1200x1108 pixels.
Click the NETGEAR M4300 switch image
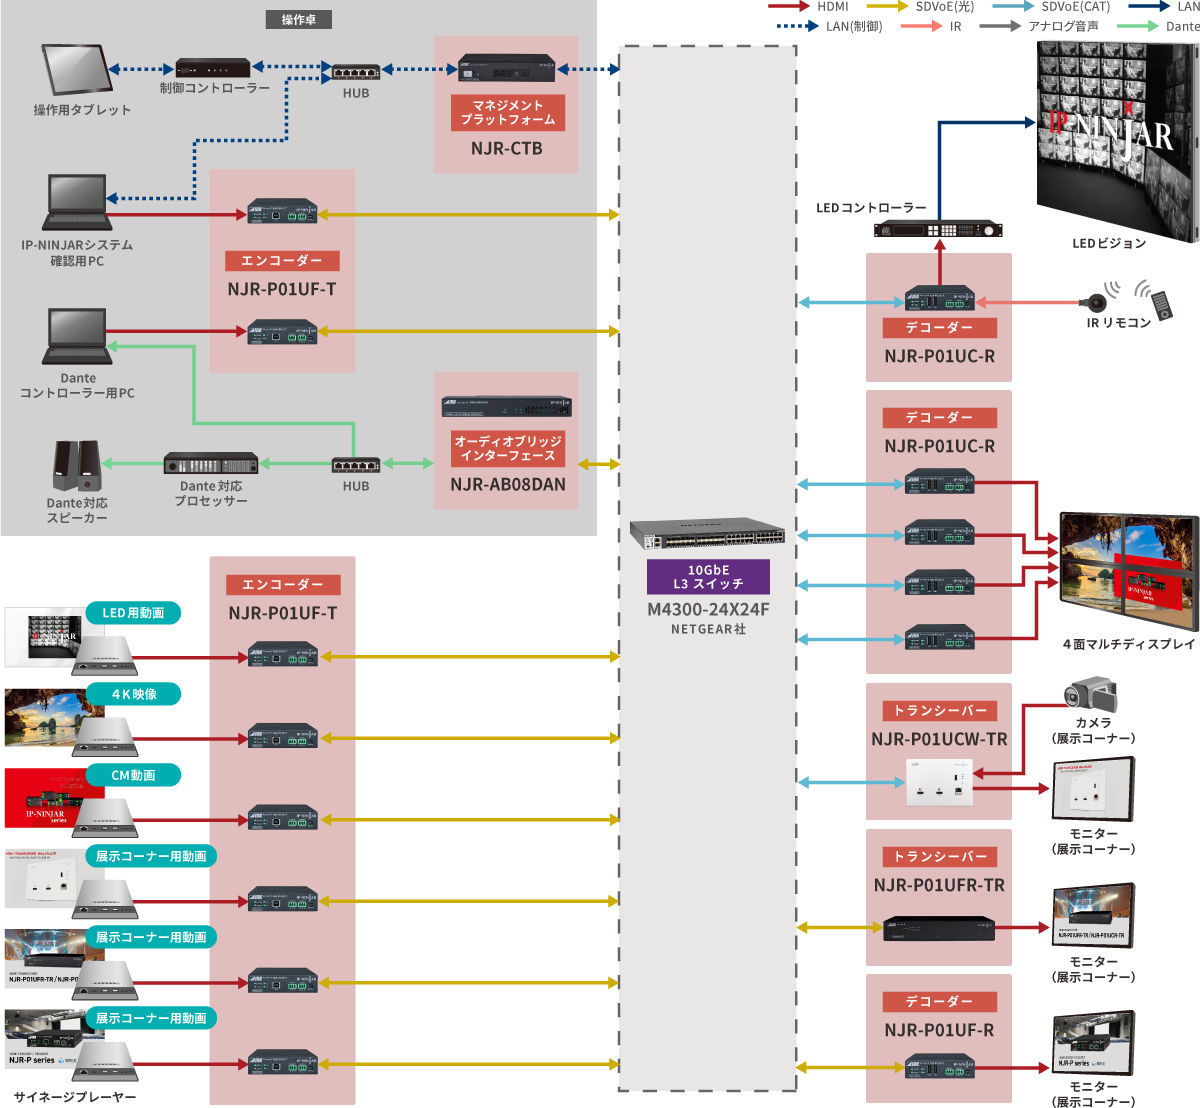coord(707,535)
